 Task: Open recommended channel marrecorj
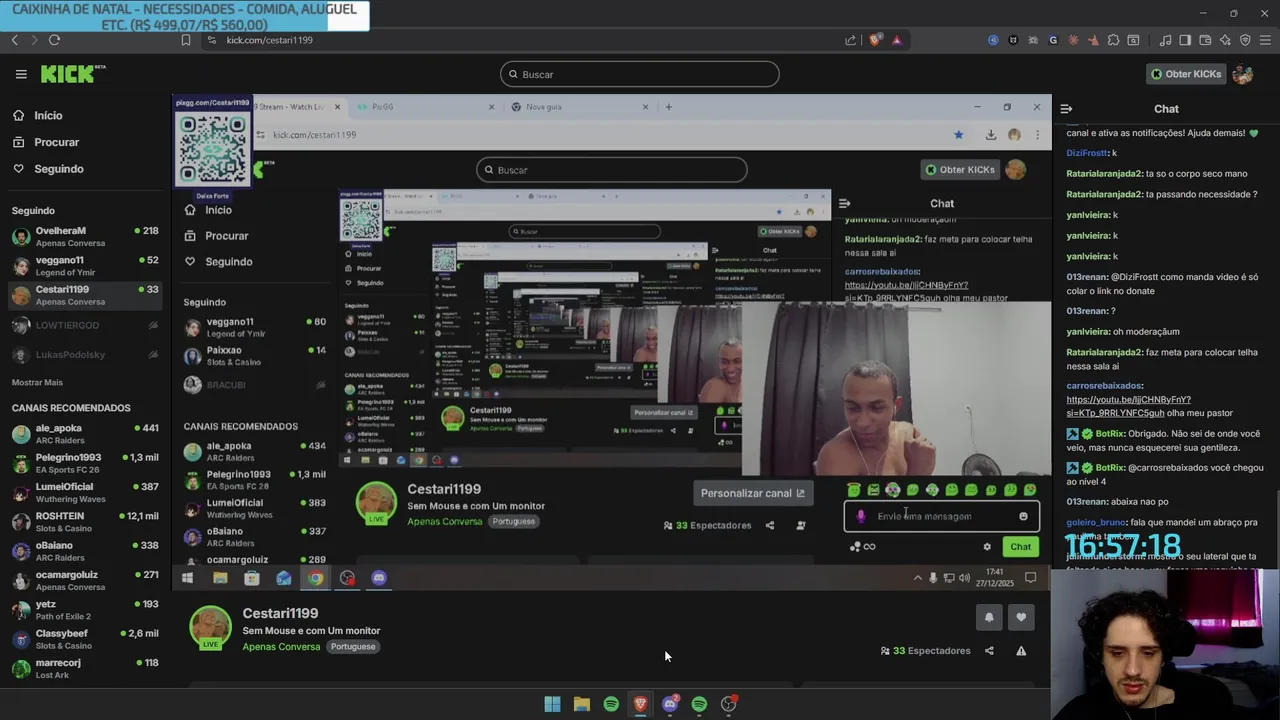(85, 668)
